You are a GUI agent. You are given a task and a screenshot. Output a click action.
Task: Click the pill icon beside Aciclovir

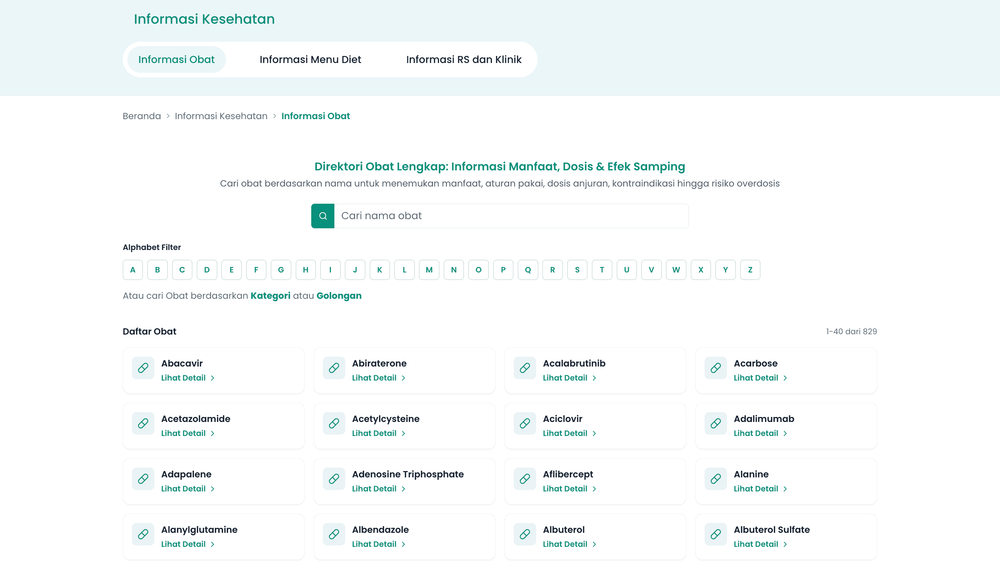tap(524, 424)
